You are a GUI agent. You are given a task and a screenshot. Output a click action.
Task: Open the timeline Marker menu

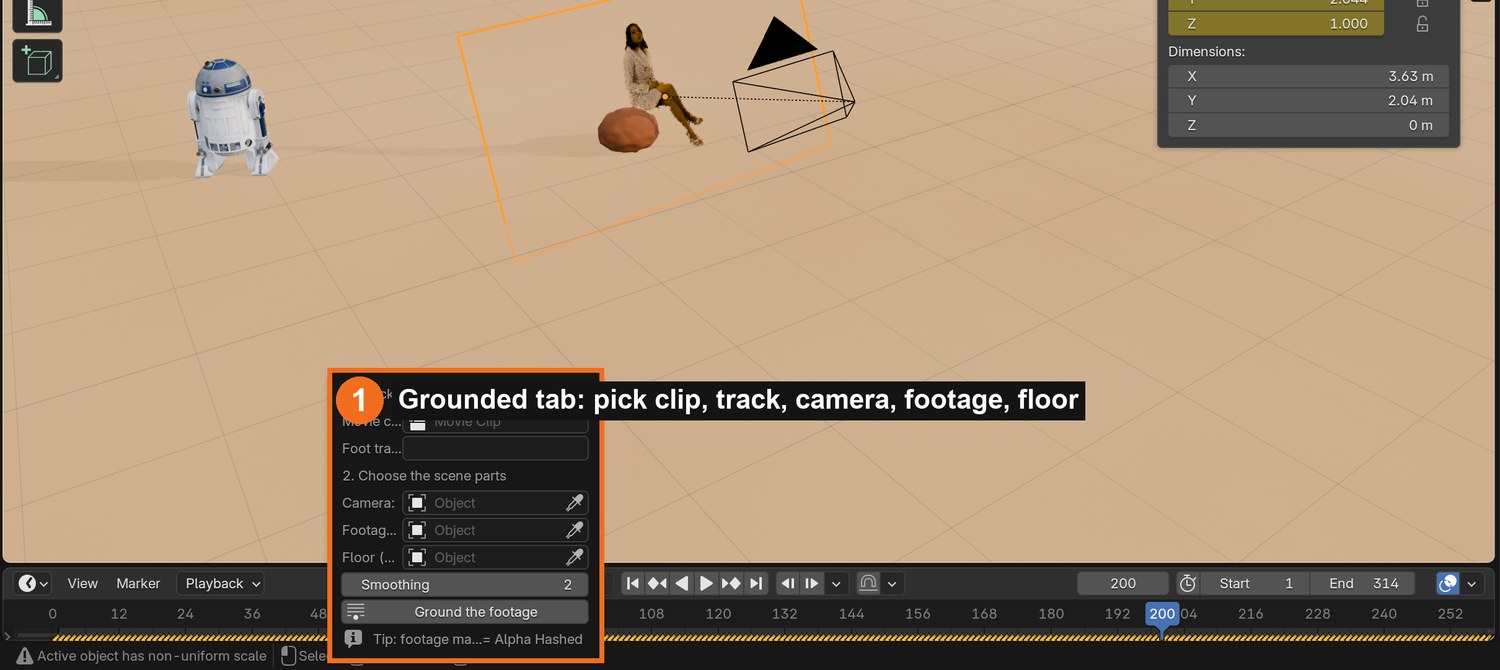pyautogui.click(x=138, y=583)
